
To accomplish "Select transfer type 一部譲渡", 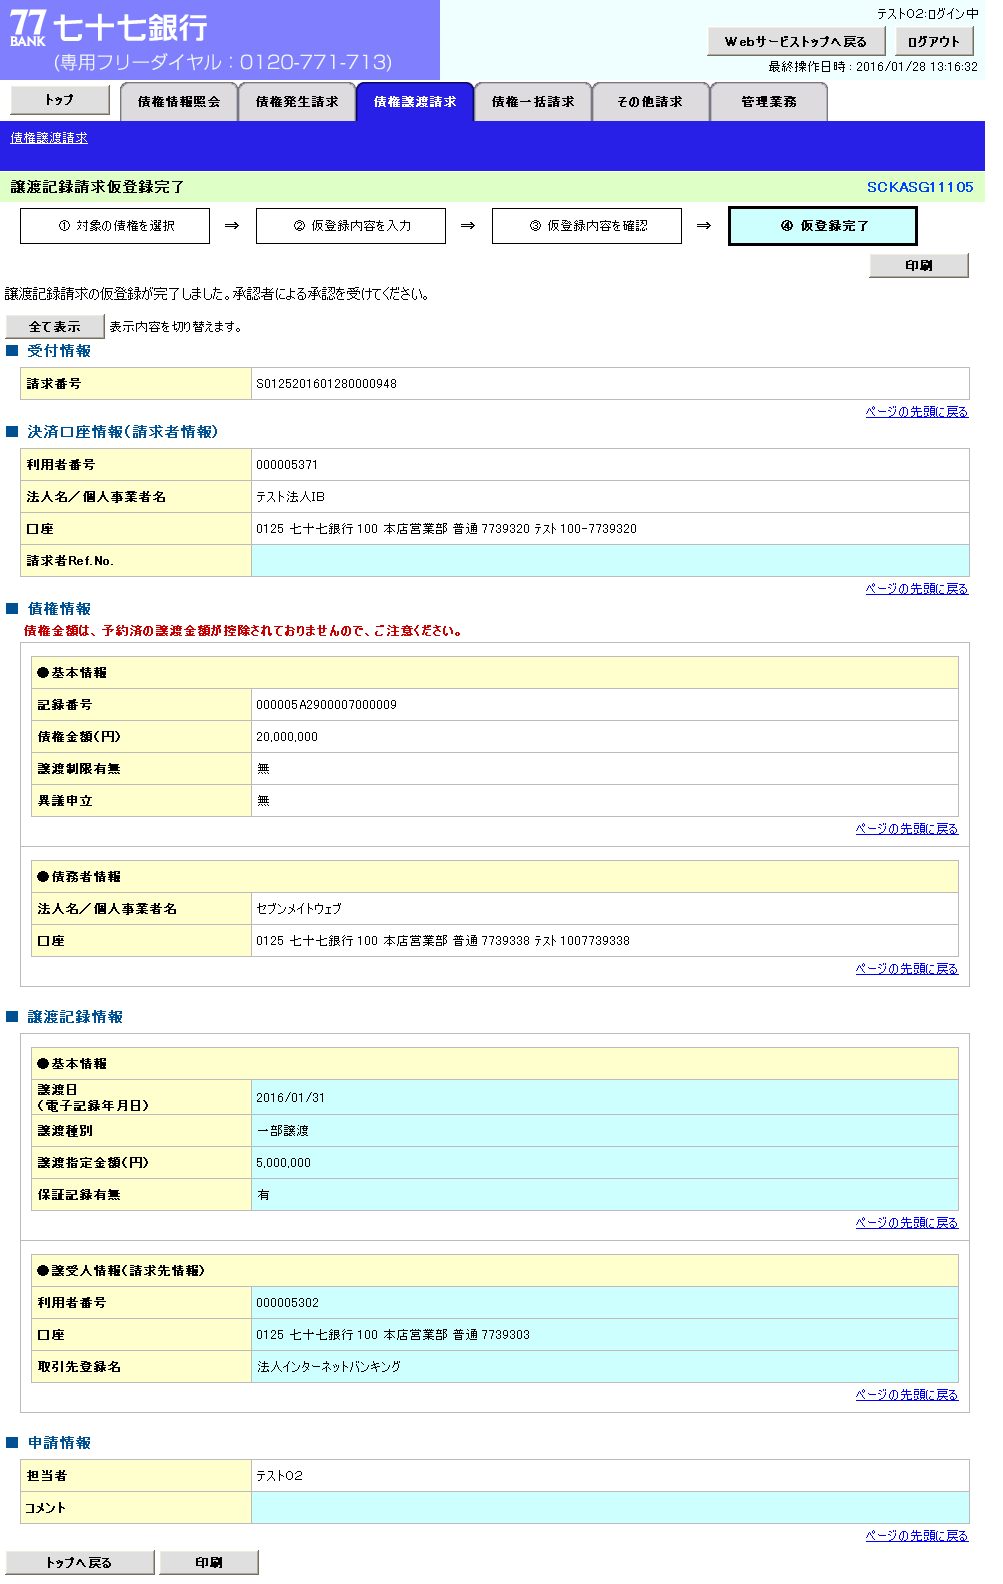I will point(282,1131).
